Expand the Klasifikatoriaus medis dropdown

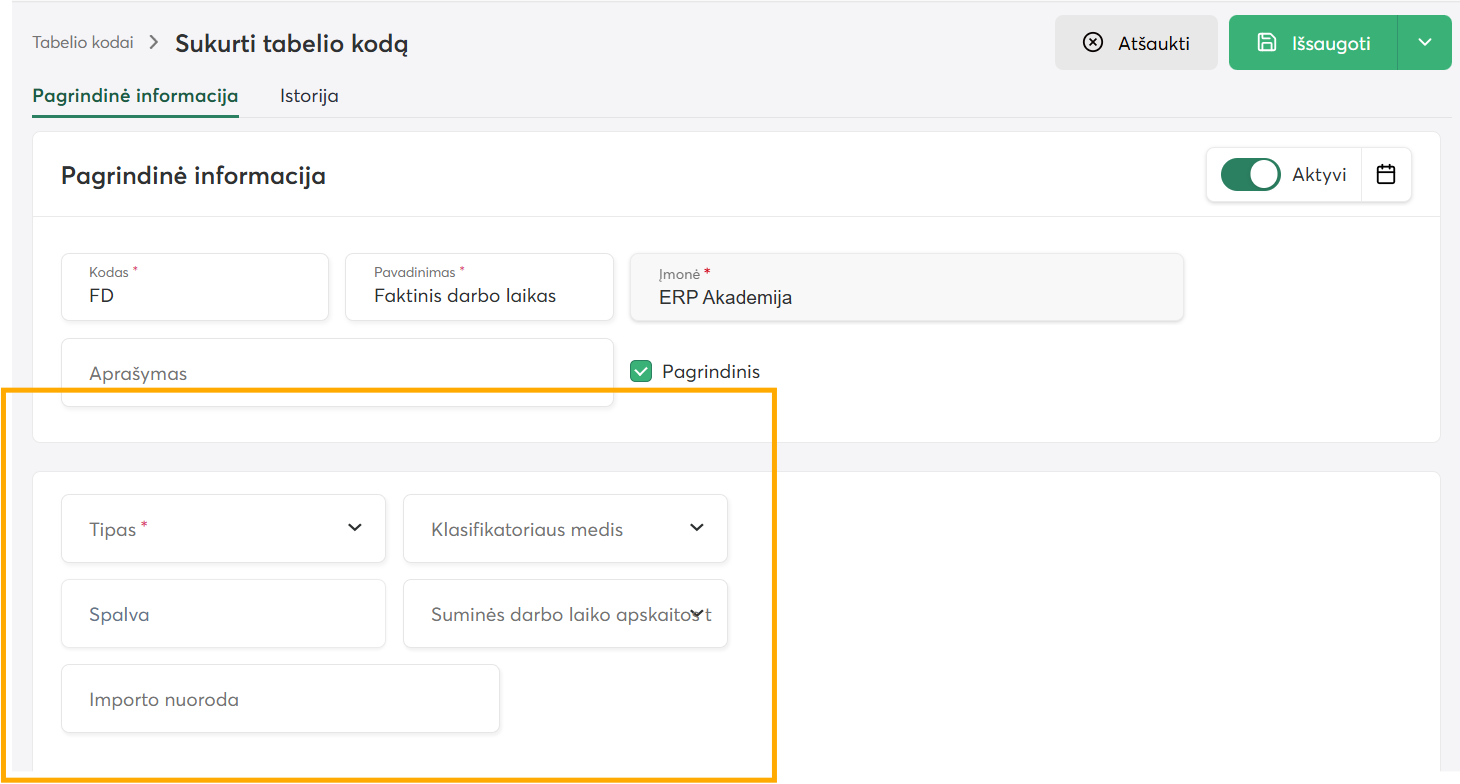click(x=566, y=528)
